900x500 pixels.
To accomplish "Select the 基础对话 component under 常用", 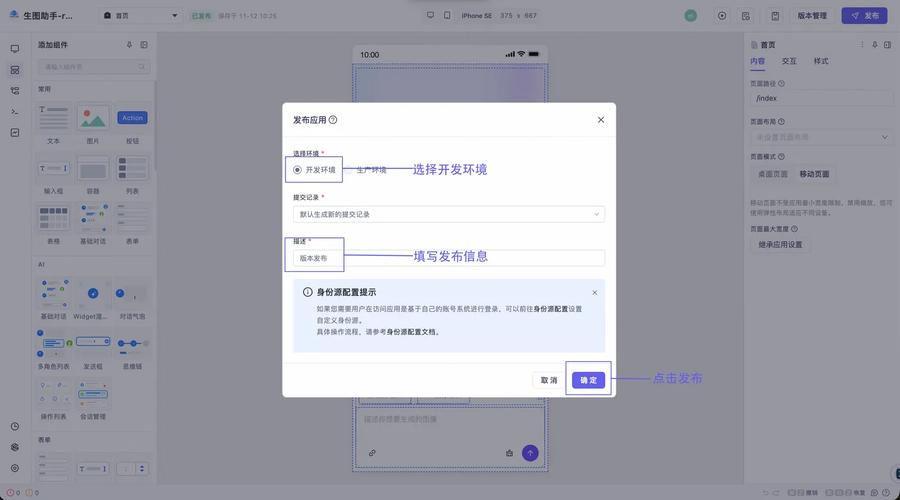I will [x=93, y=224].
